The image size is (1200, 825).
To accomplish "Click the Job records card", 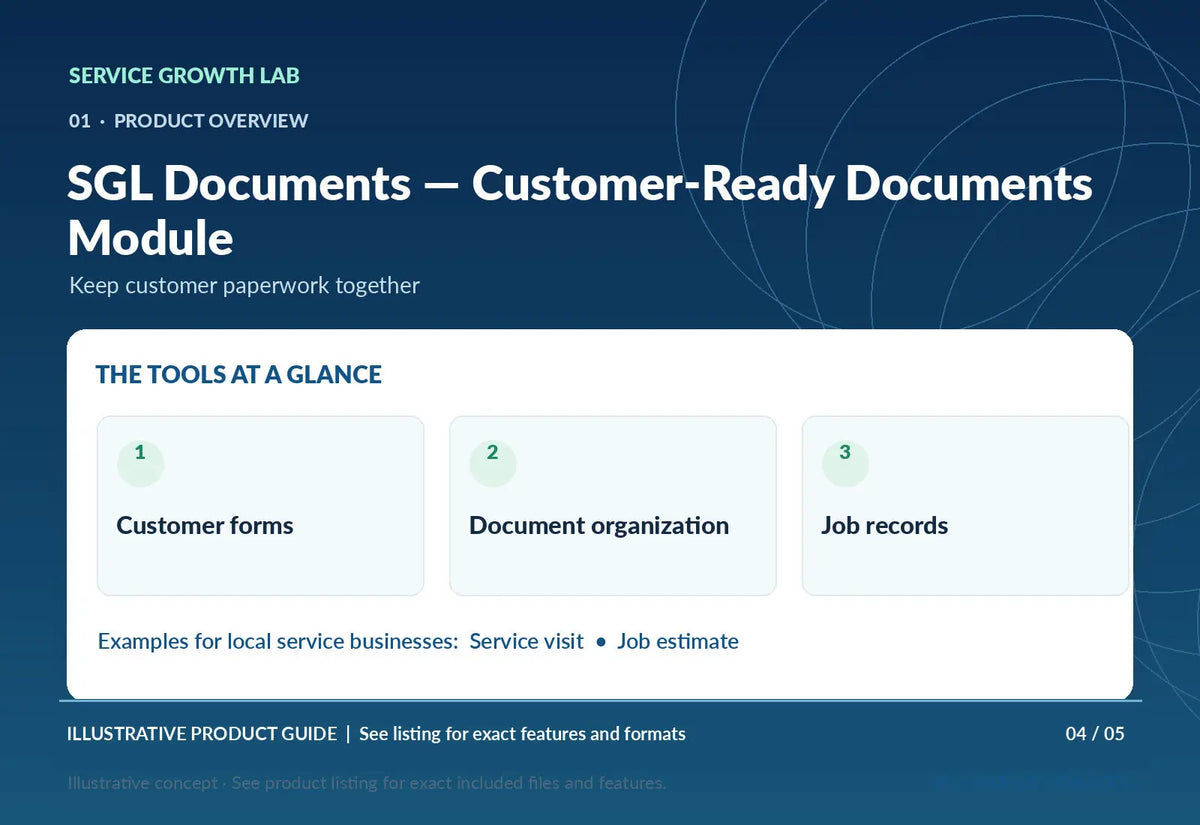I will [x=966, y=506].
